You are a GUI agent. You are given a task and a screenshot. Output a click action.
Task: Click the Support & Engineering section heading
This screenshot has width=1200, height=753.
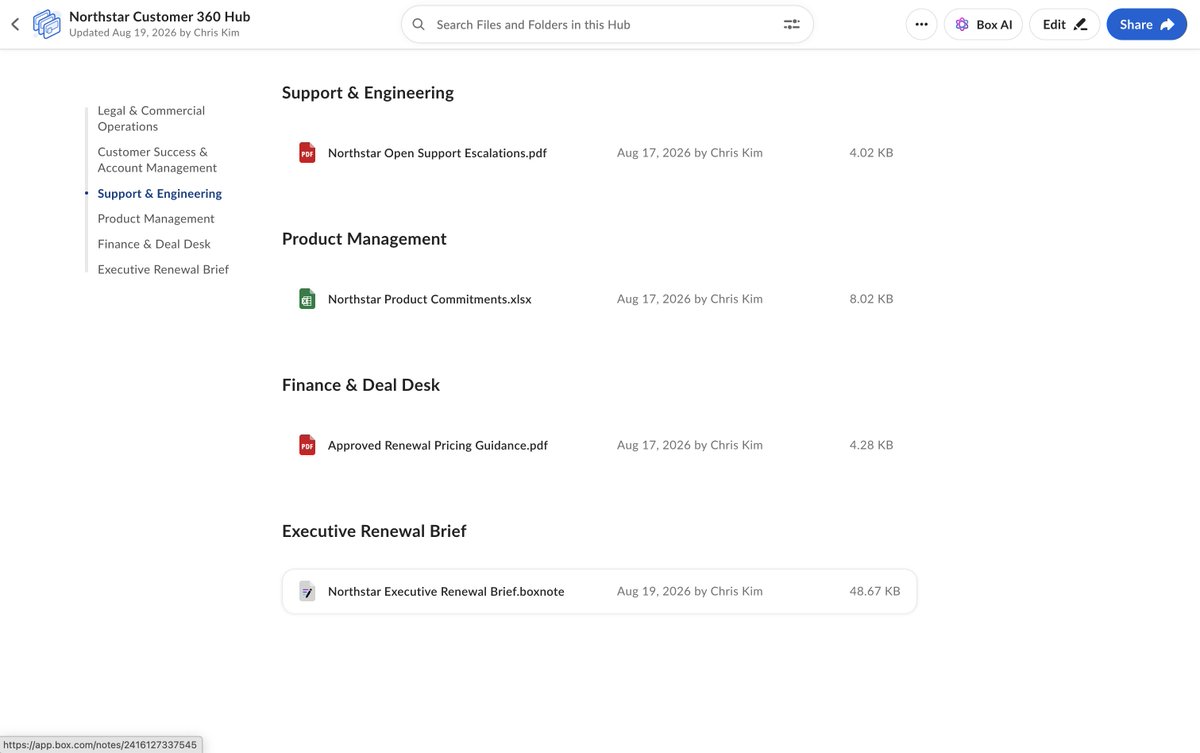(368, 93)
